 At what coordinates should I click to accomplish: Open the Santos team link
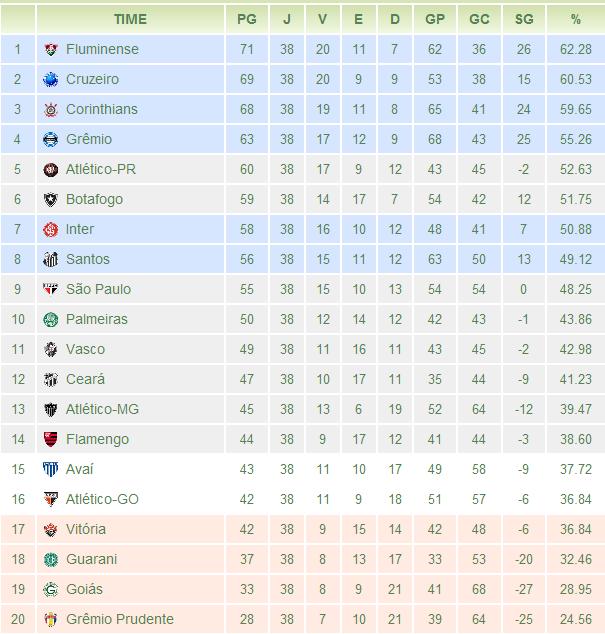point(88,259)
